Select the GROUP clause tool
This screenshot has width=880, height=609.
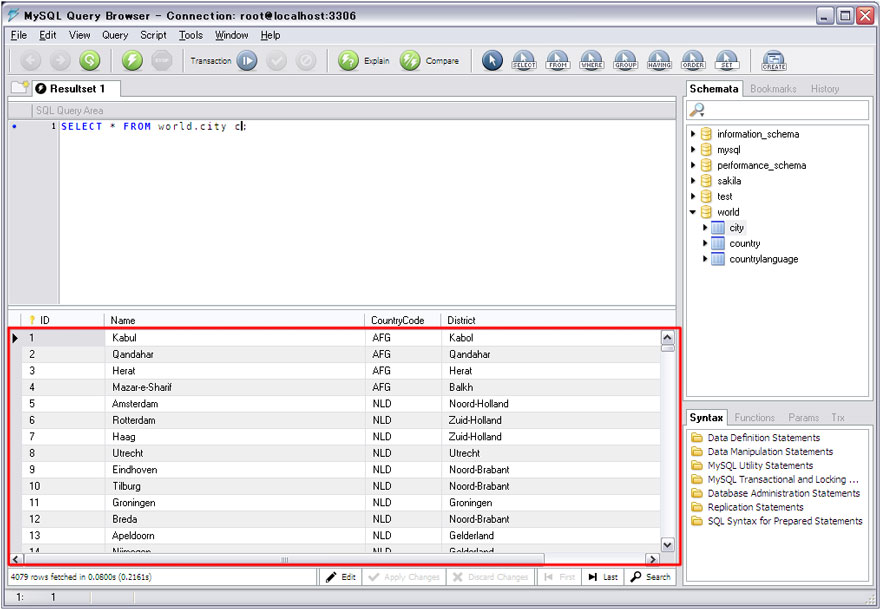pos(625,60)
